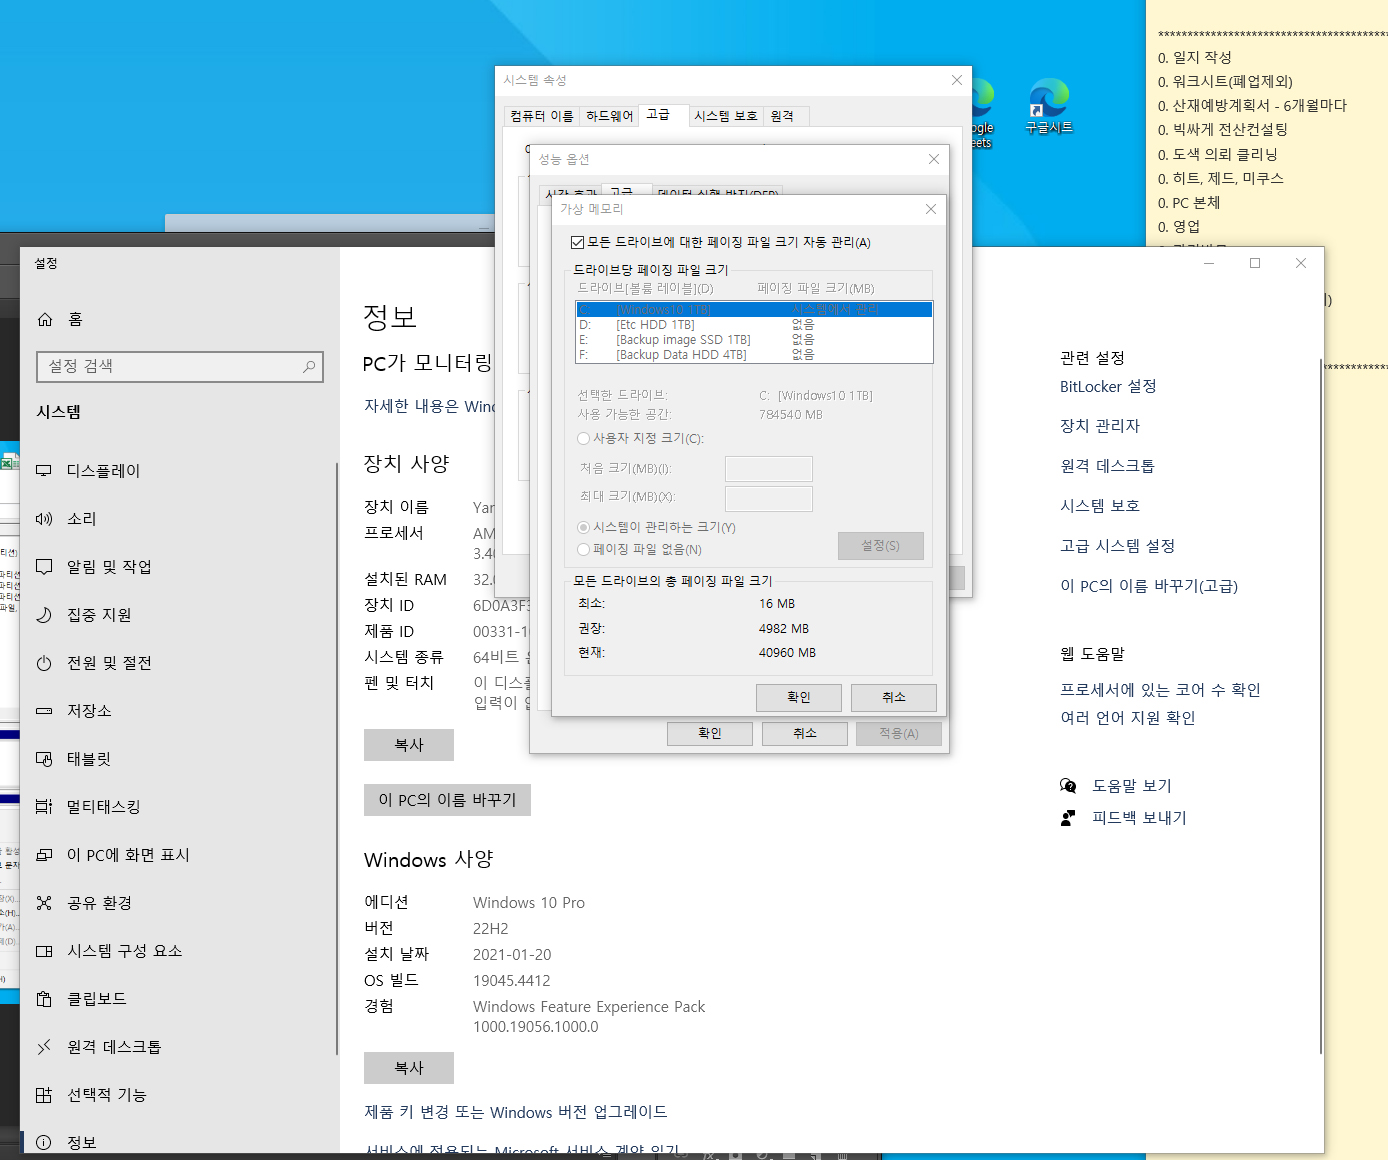Click the Send feedback (피드백 보내기) icon

(x=1068, y=818)
